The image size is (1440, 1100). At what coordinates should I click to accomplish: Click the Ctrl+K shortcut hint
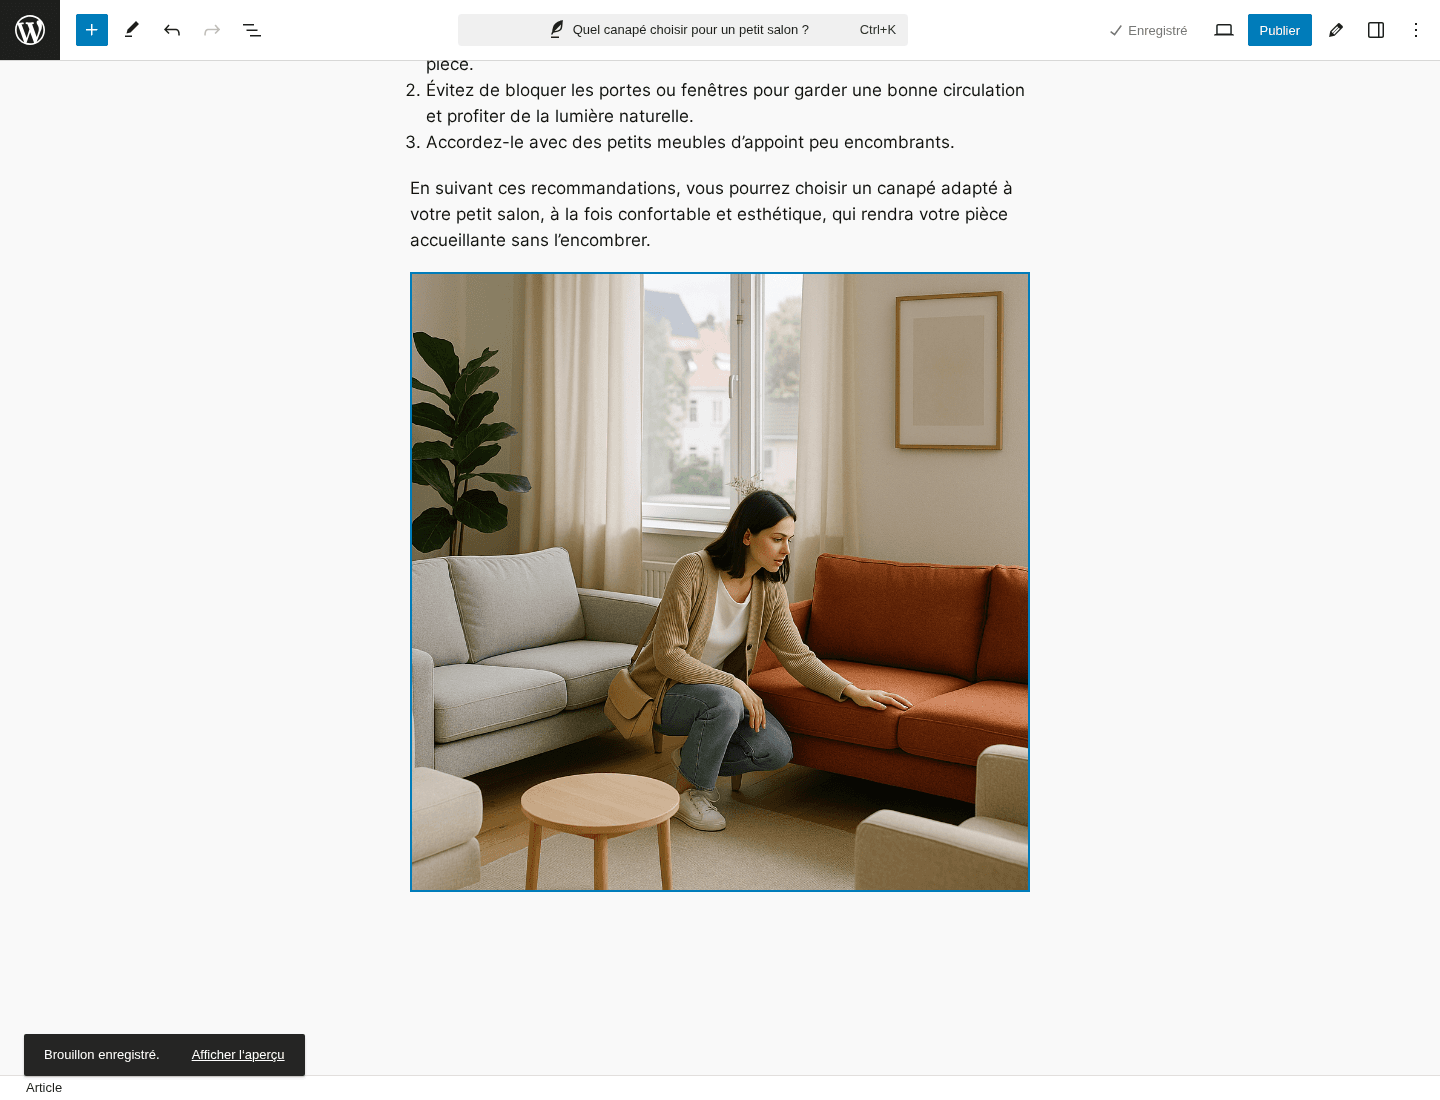coord(877,30)
